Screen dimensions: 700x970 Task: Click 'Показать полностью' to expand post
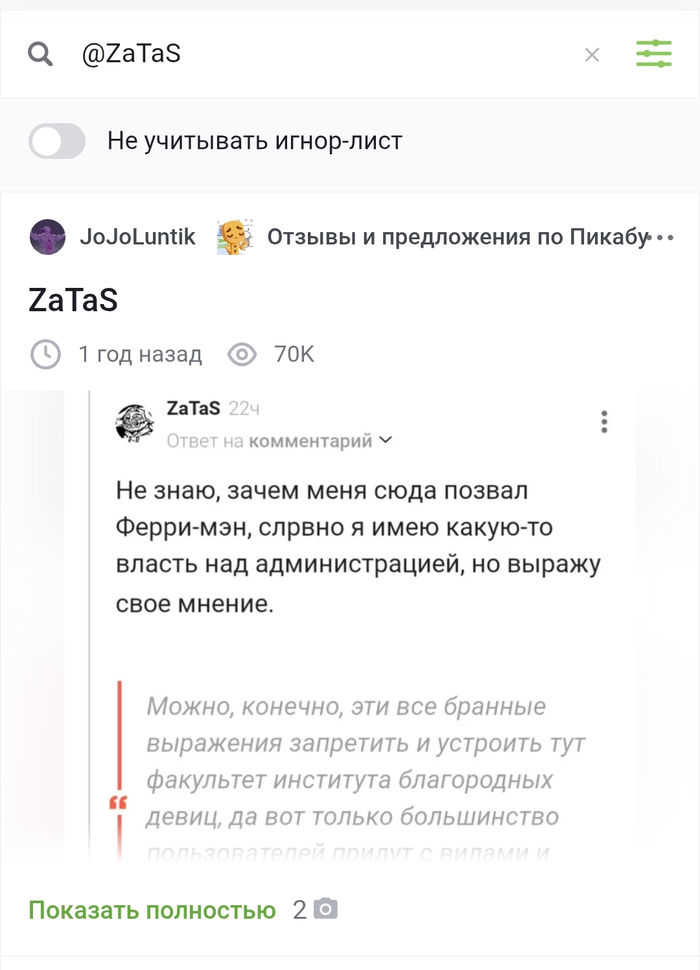(151, 910)
